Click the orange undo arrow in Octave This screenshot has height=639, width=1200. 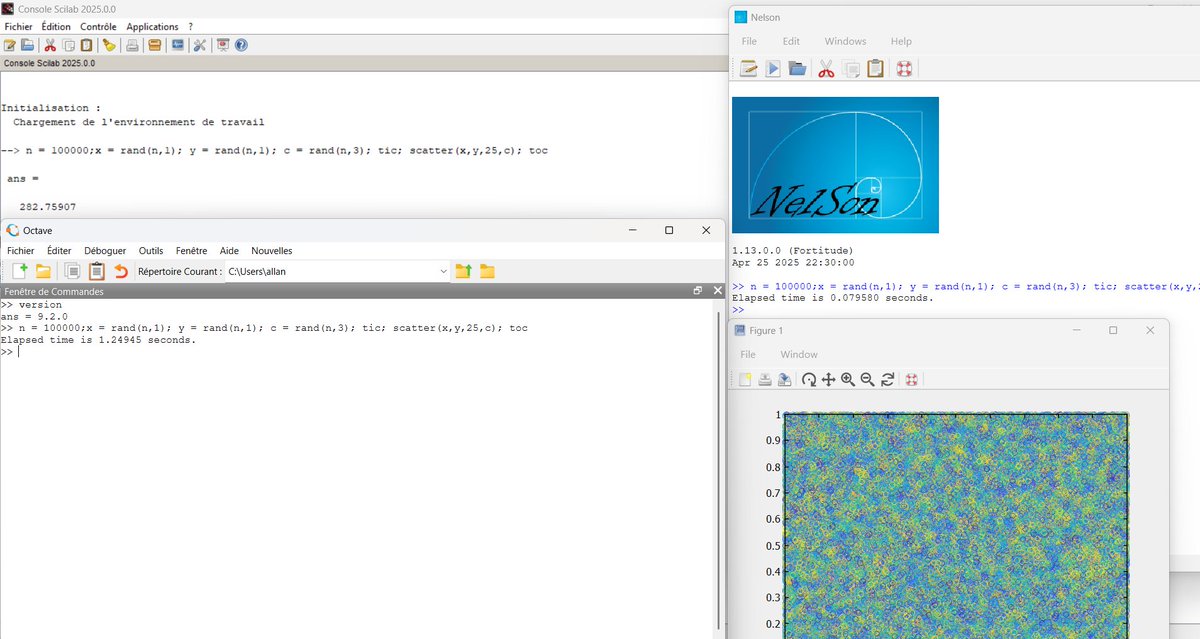point(120,271)
